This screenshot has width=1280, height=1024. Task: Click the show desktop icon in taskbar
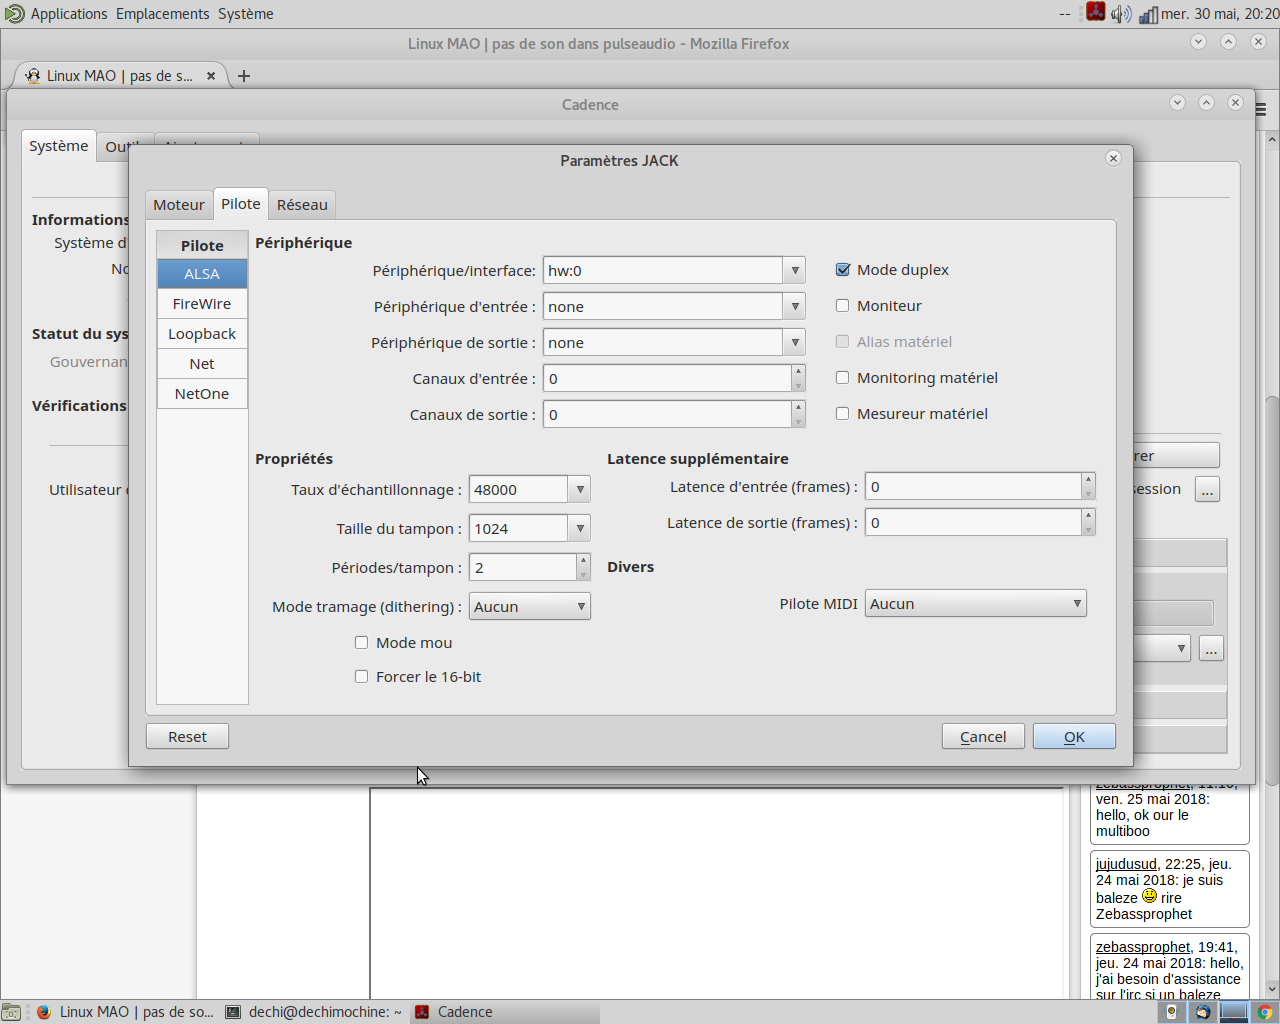point(11,1012)
